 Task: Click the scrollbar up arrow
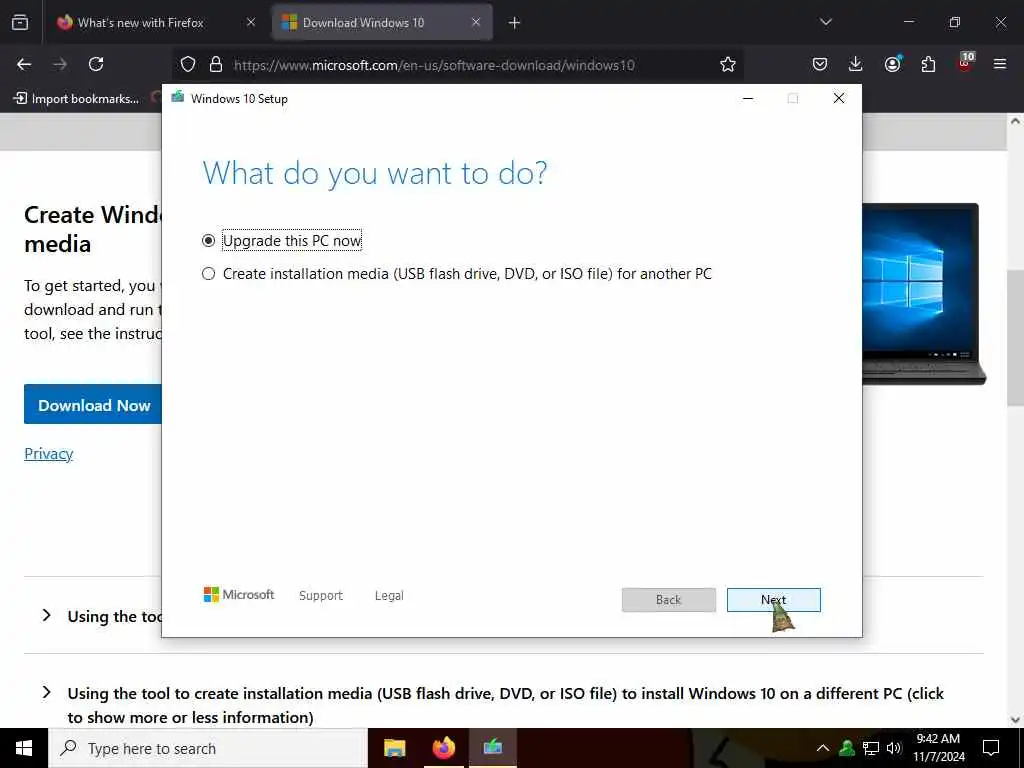(1016, 121)
